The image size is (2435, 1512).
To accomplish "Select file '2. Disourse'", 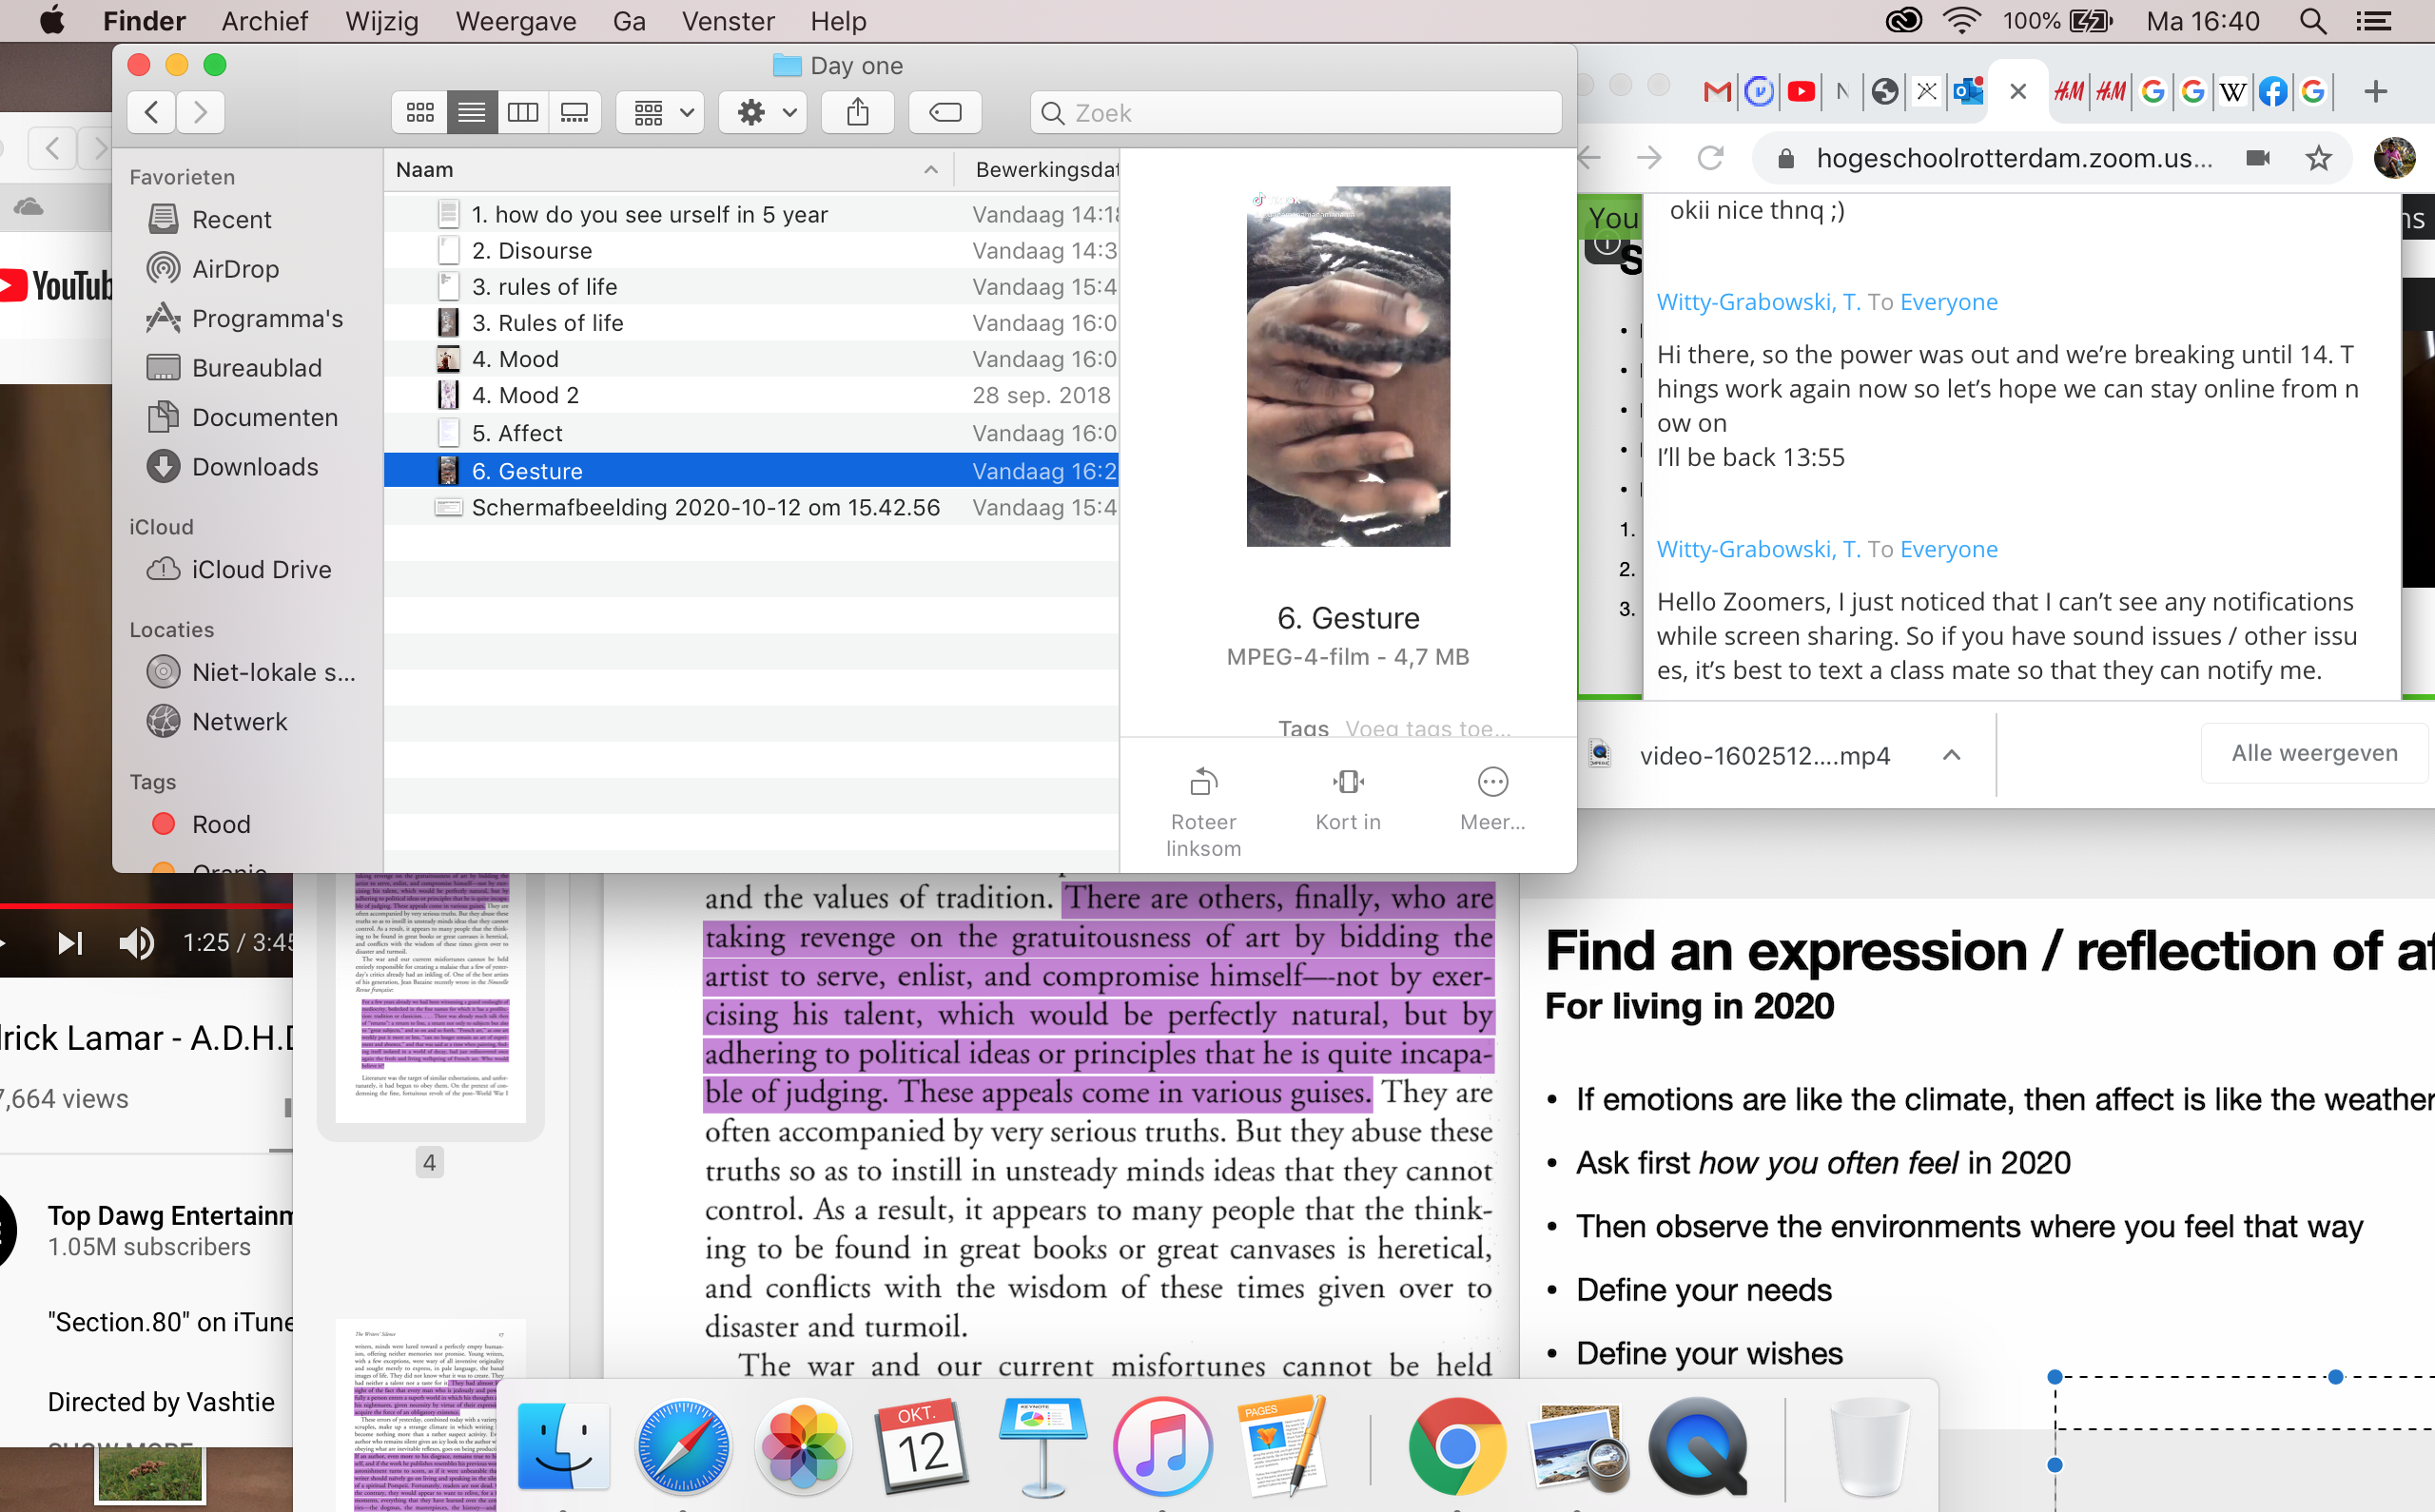I will [751, 250].
